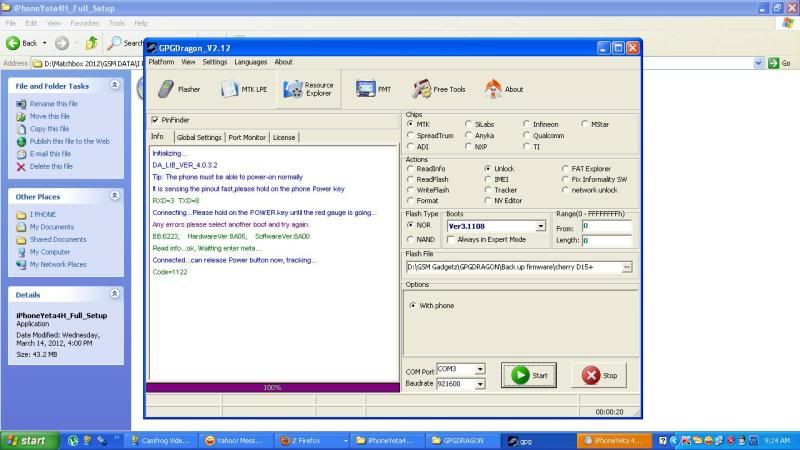Select the FAT Explorer action
The height and width of the screenshot is (450, 800).
click(565, 169)
